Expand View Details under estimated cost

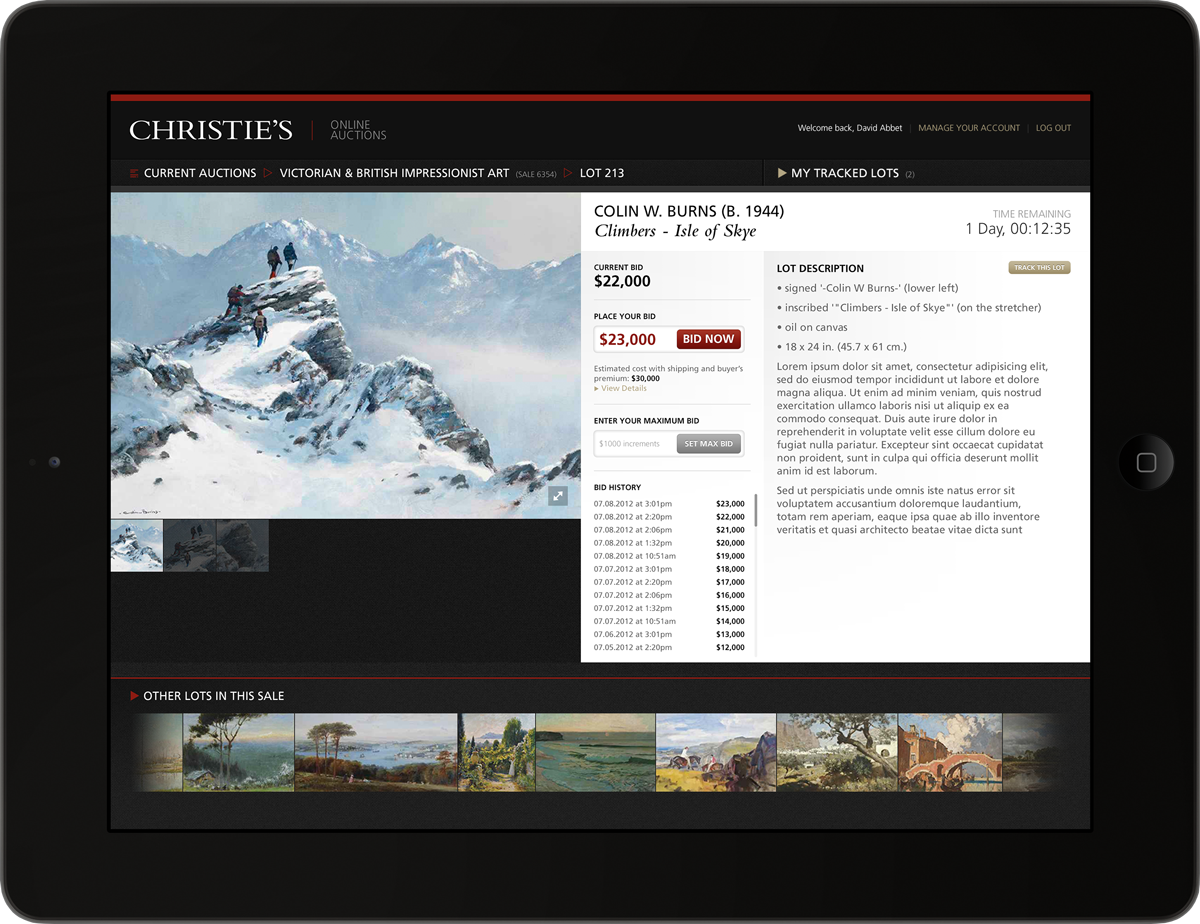point(620,388)
